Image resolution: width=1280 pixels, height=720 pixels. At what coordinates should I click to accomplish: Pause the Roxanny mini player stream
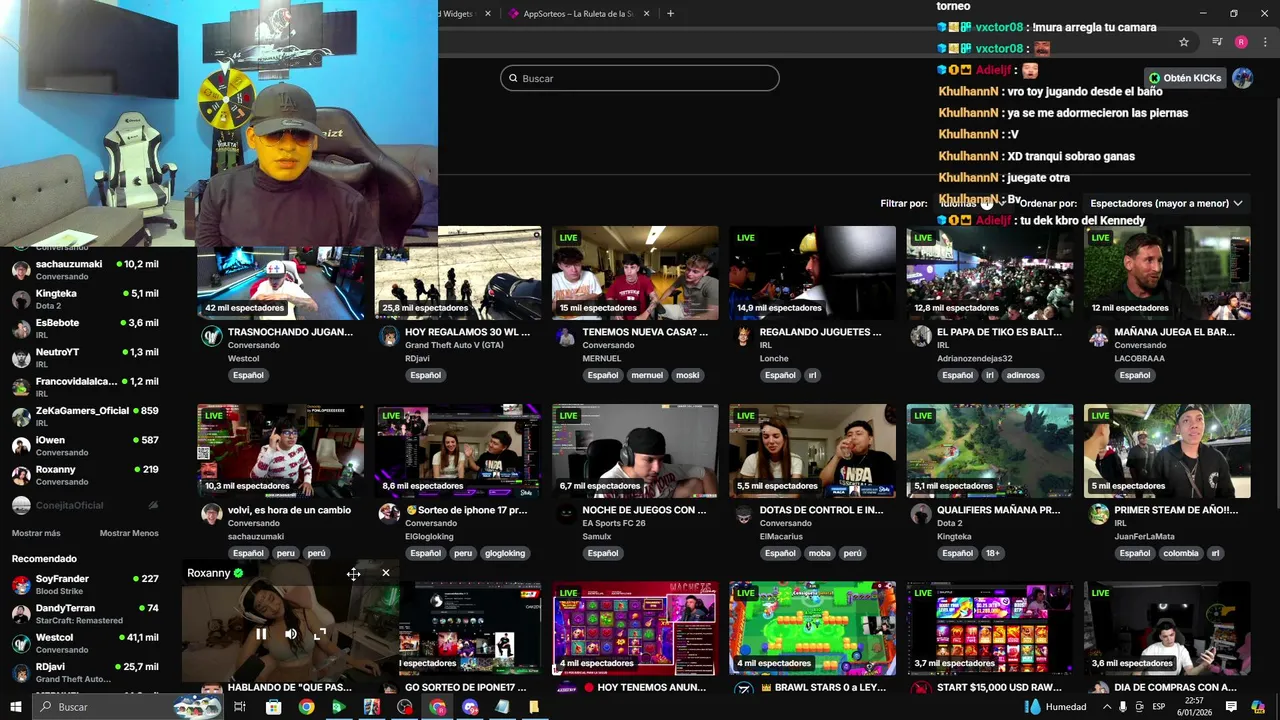[x=261, y=634]
